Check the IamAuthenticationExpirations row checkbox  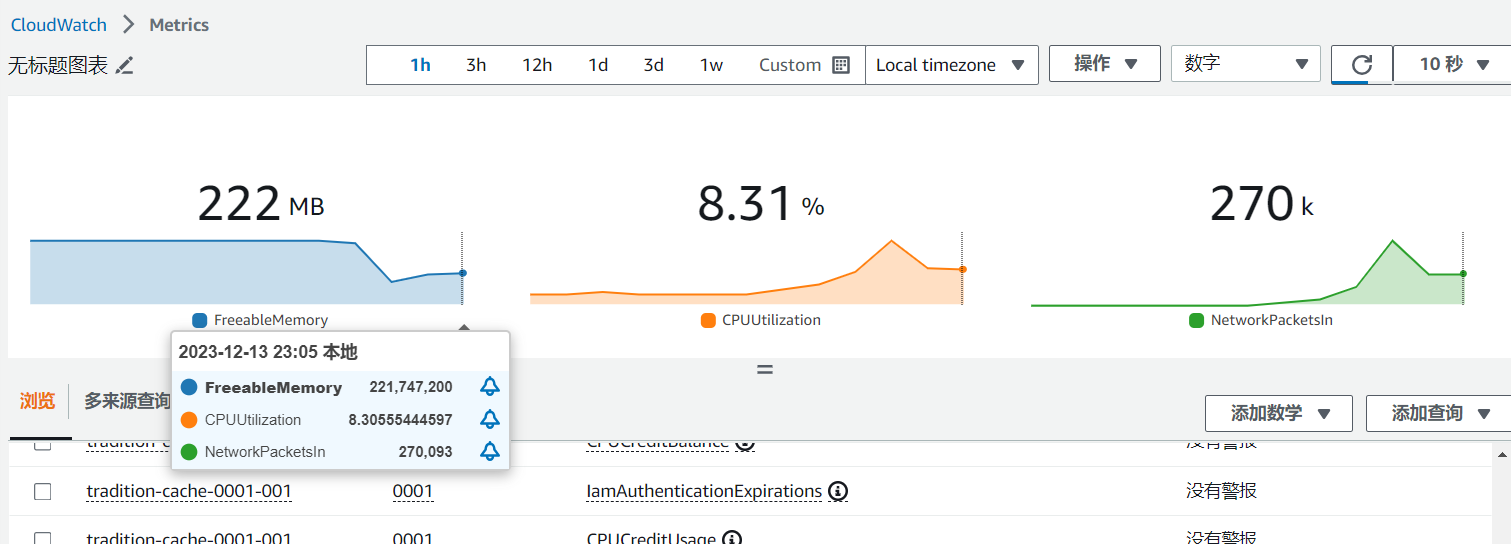(42, 491)
